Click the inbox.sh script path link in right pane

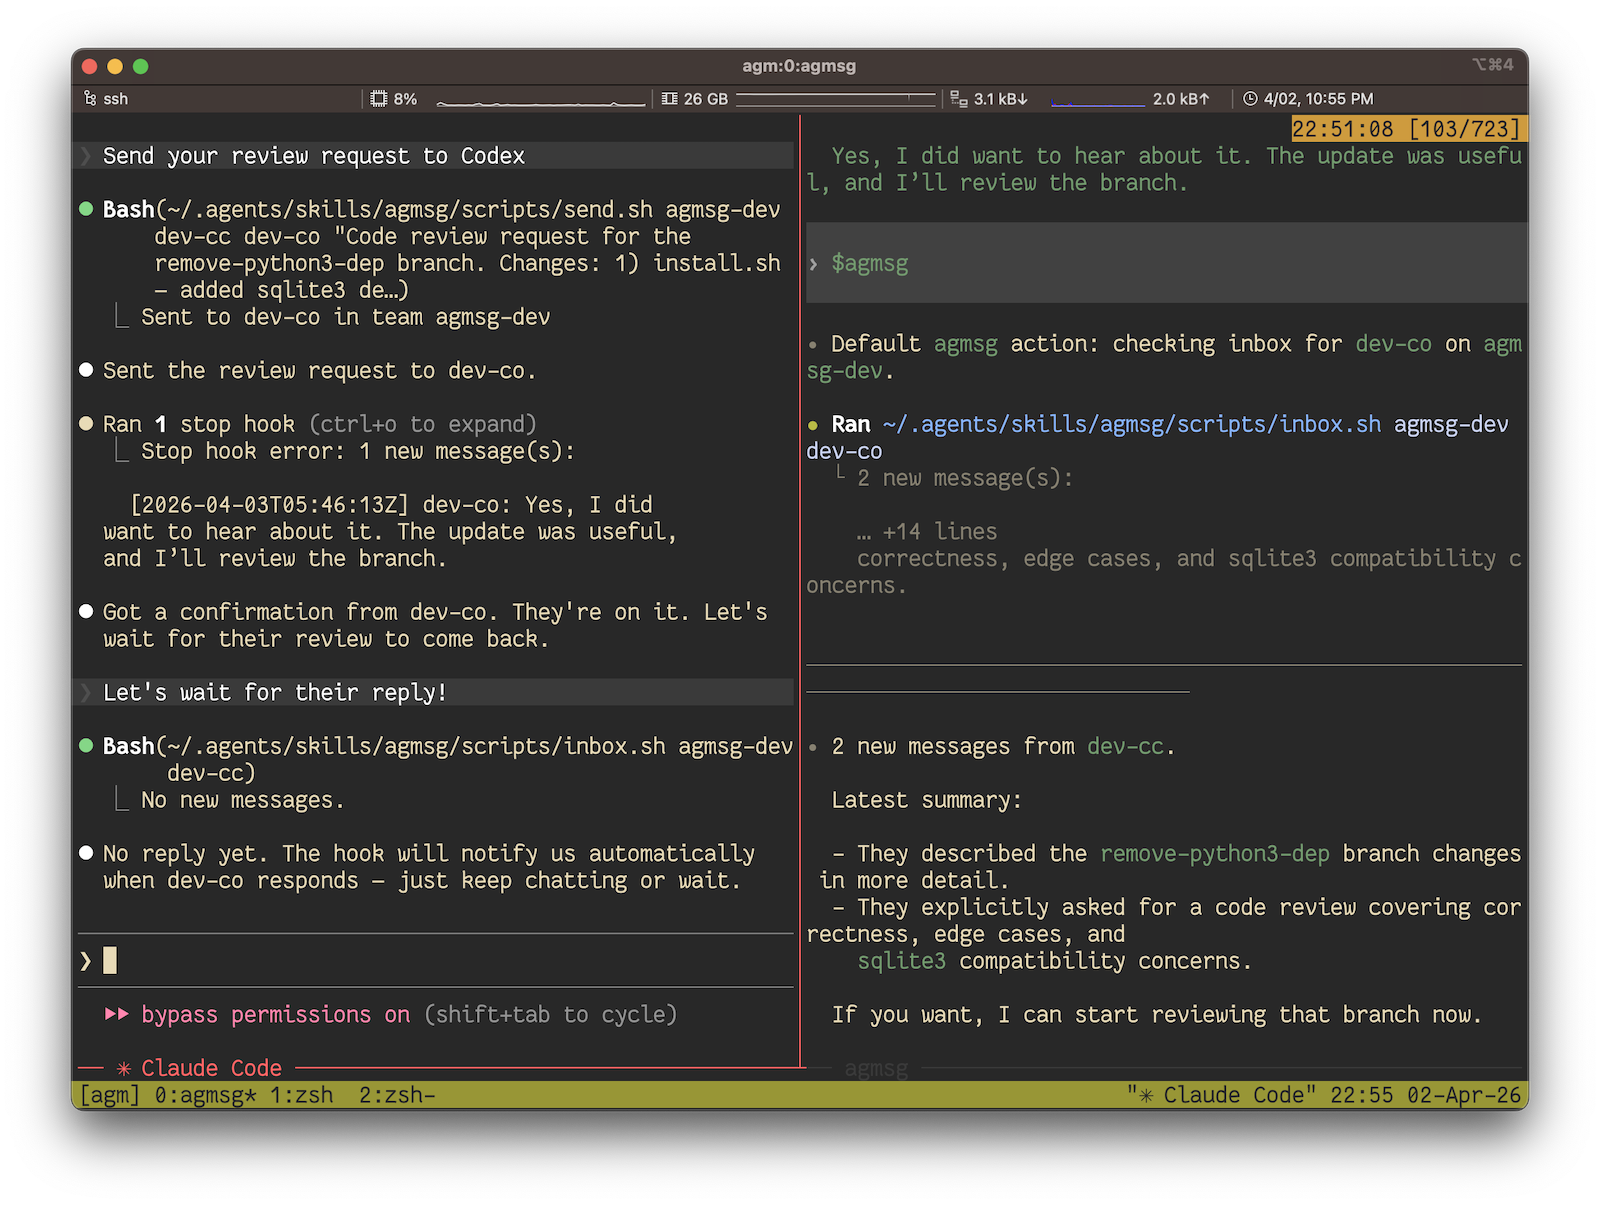(x=1132, y=424)
